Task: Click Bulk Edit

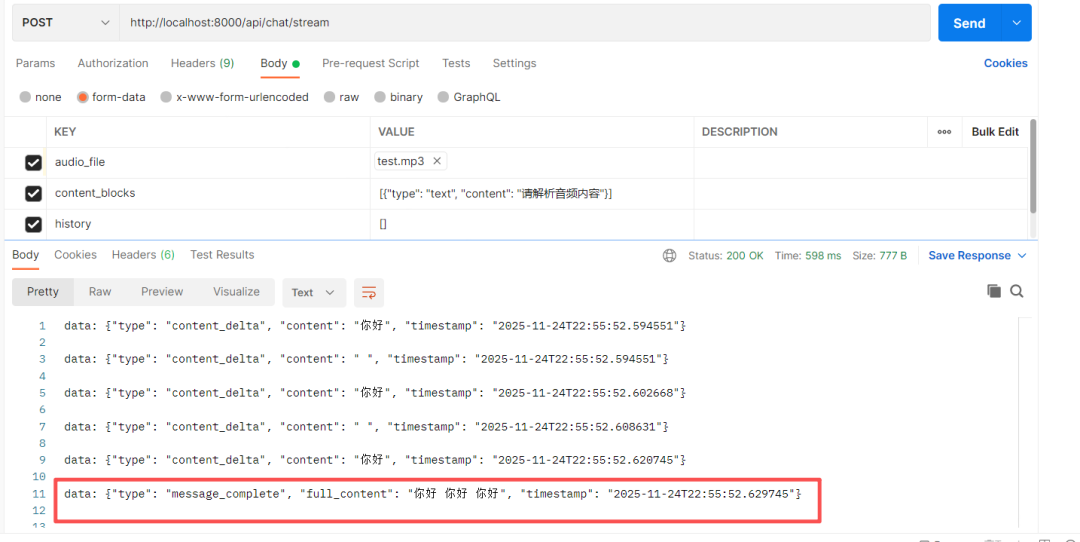Action: click(x=995, y=132)
